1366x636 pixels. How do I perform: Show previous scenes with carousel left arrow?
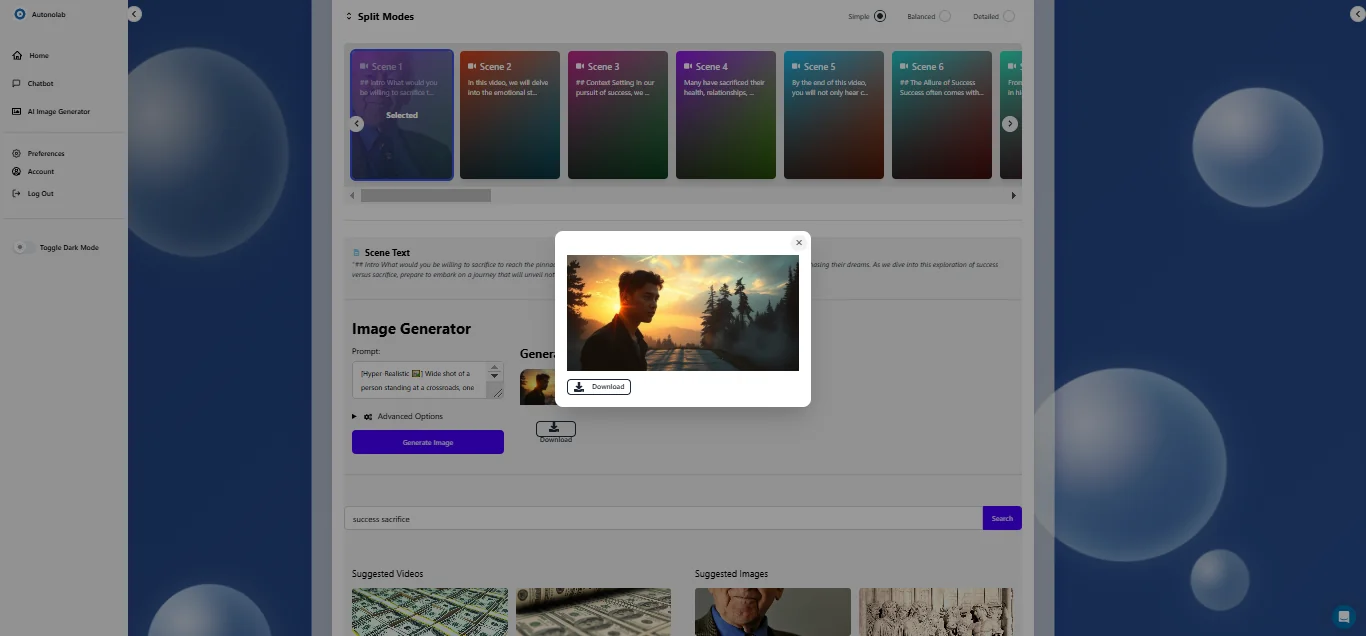click(356, 124)
